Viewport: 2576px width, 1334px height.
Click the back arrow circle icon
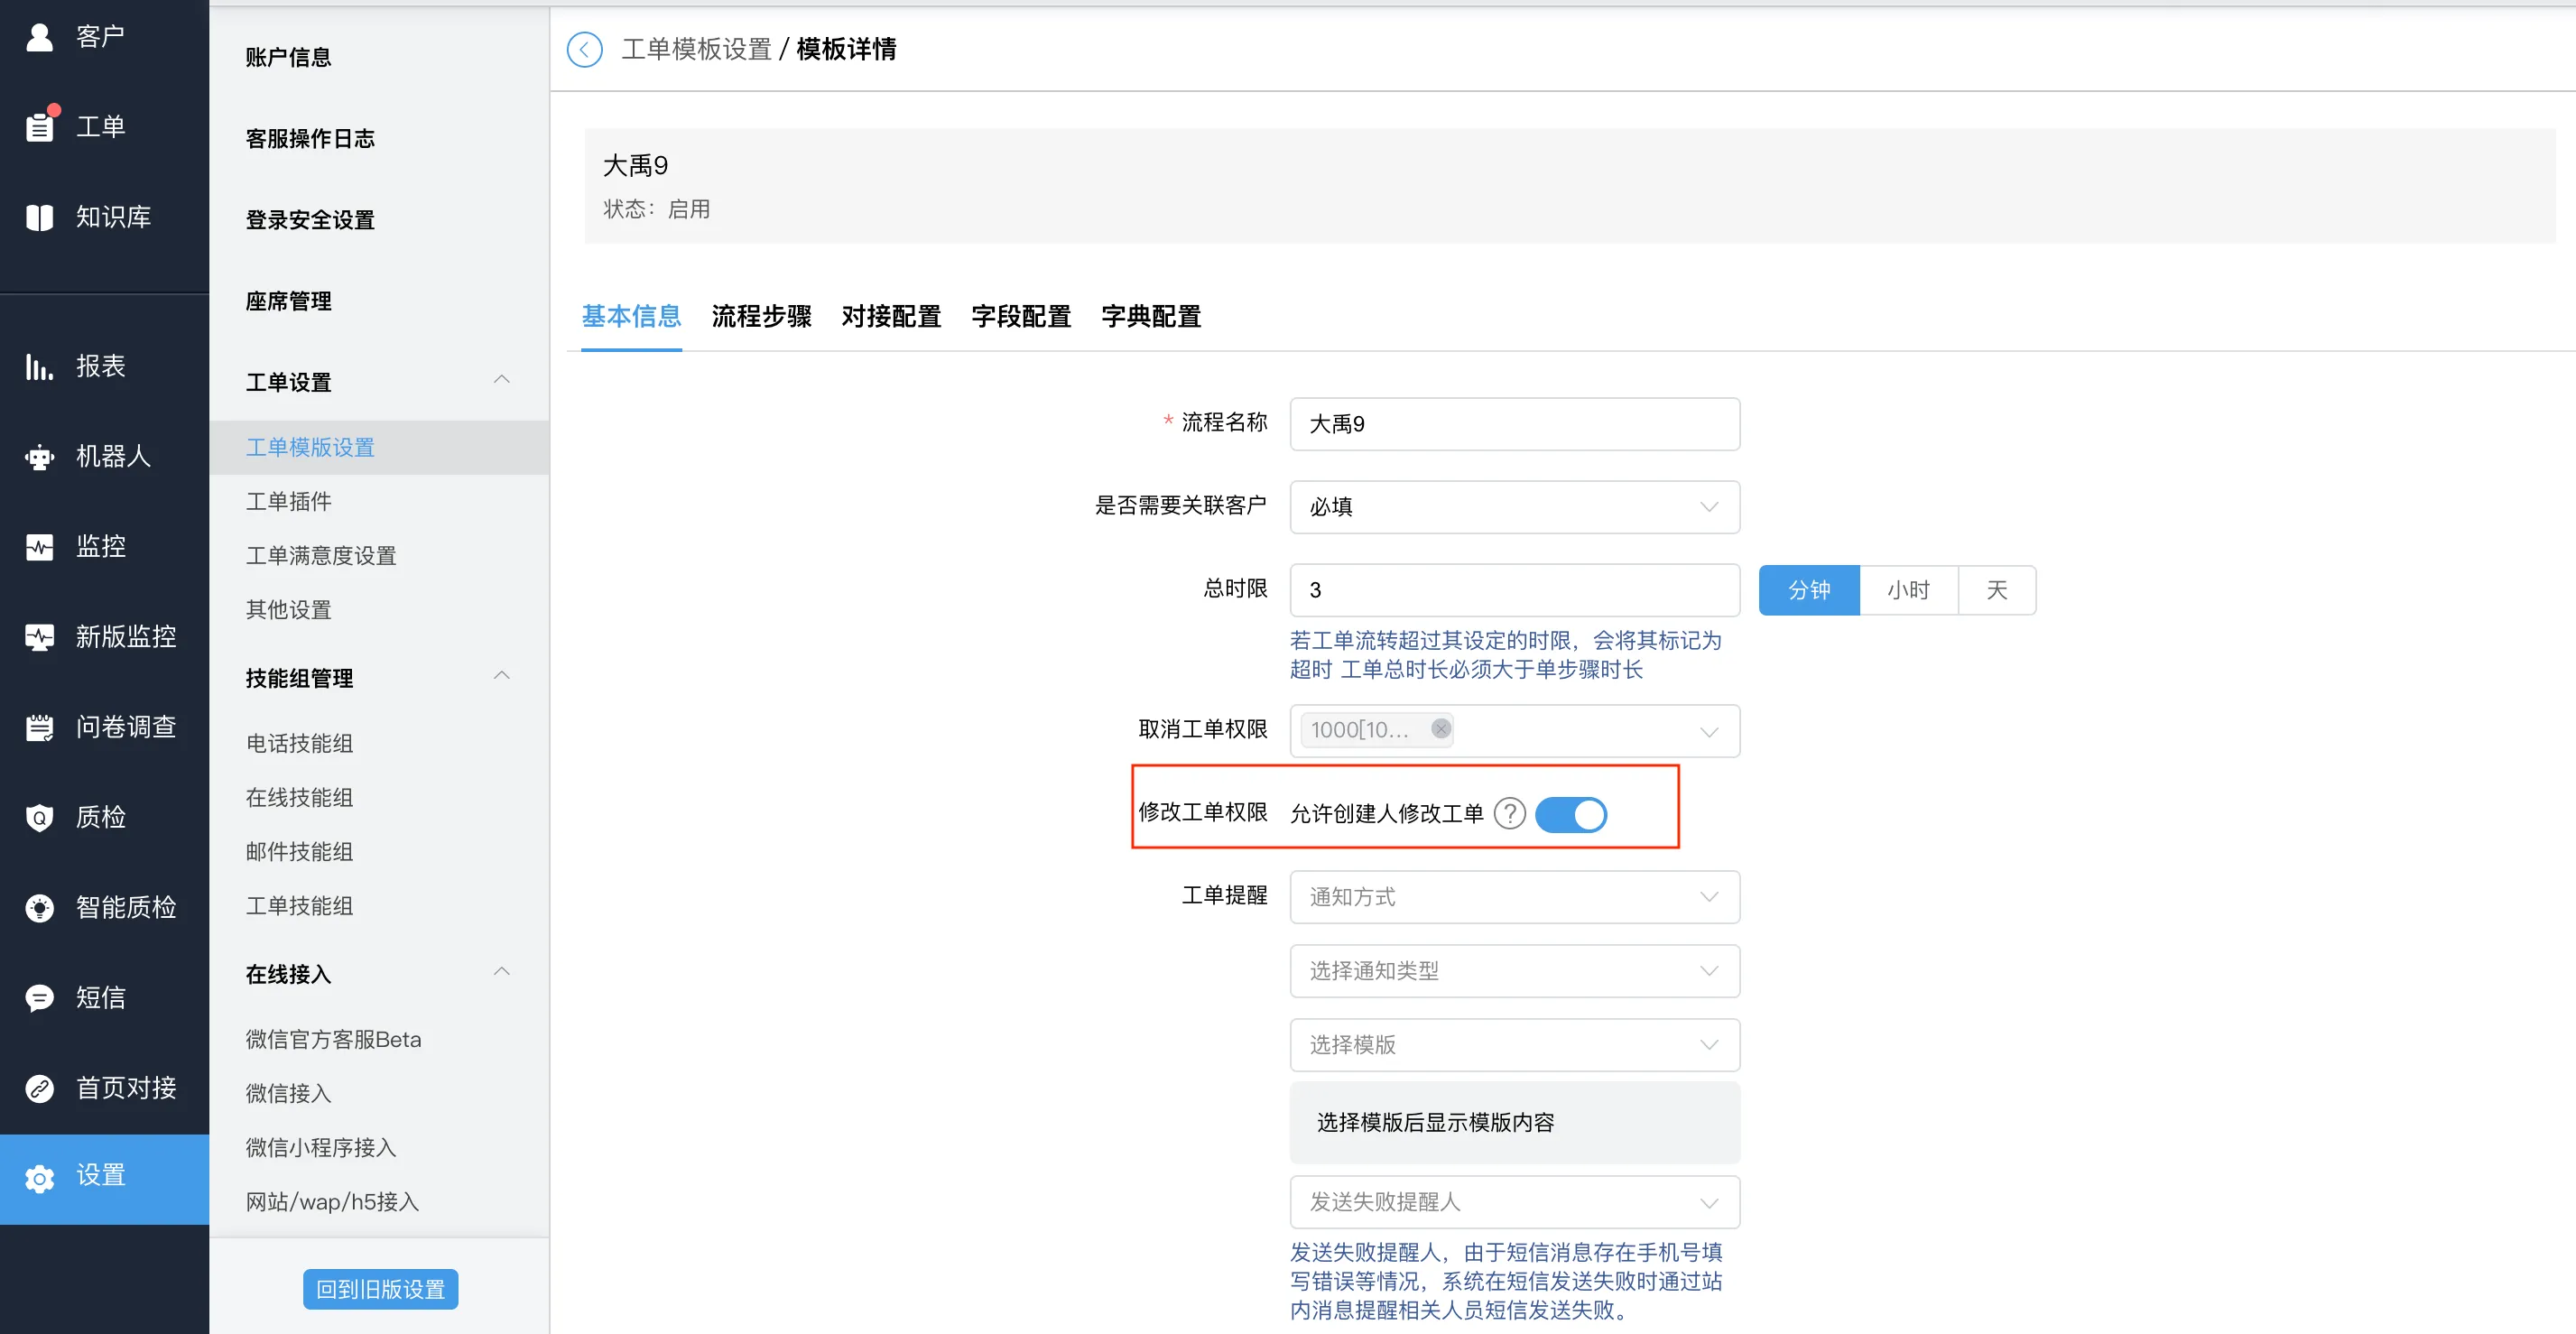click(585, 49)
